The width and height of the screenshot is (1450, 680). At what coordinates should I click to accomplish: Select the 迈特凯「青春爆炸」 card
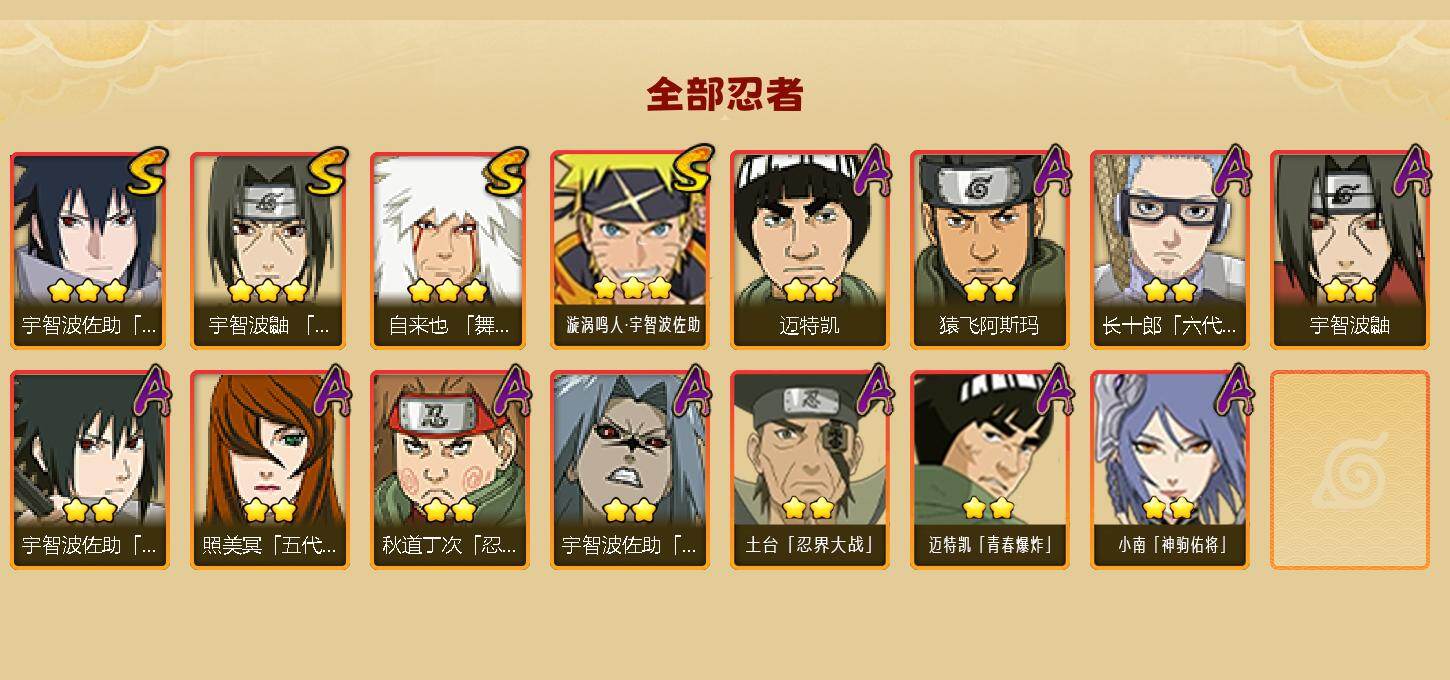pyautogui.click(x=989, y=470)
